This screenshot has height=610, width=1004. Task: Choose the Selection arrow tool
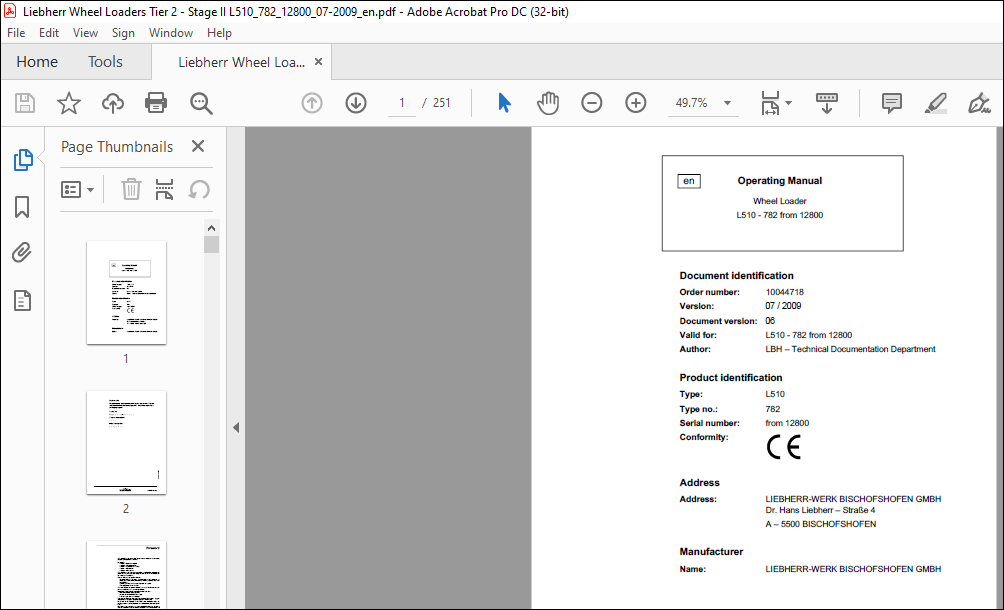505,103
